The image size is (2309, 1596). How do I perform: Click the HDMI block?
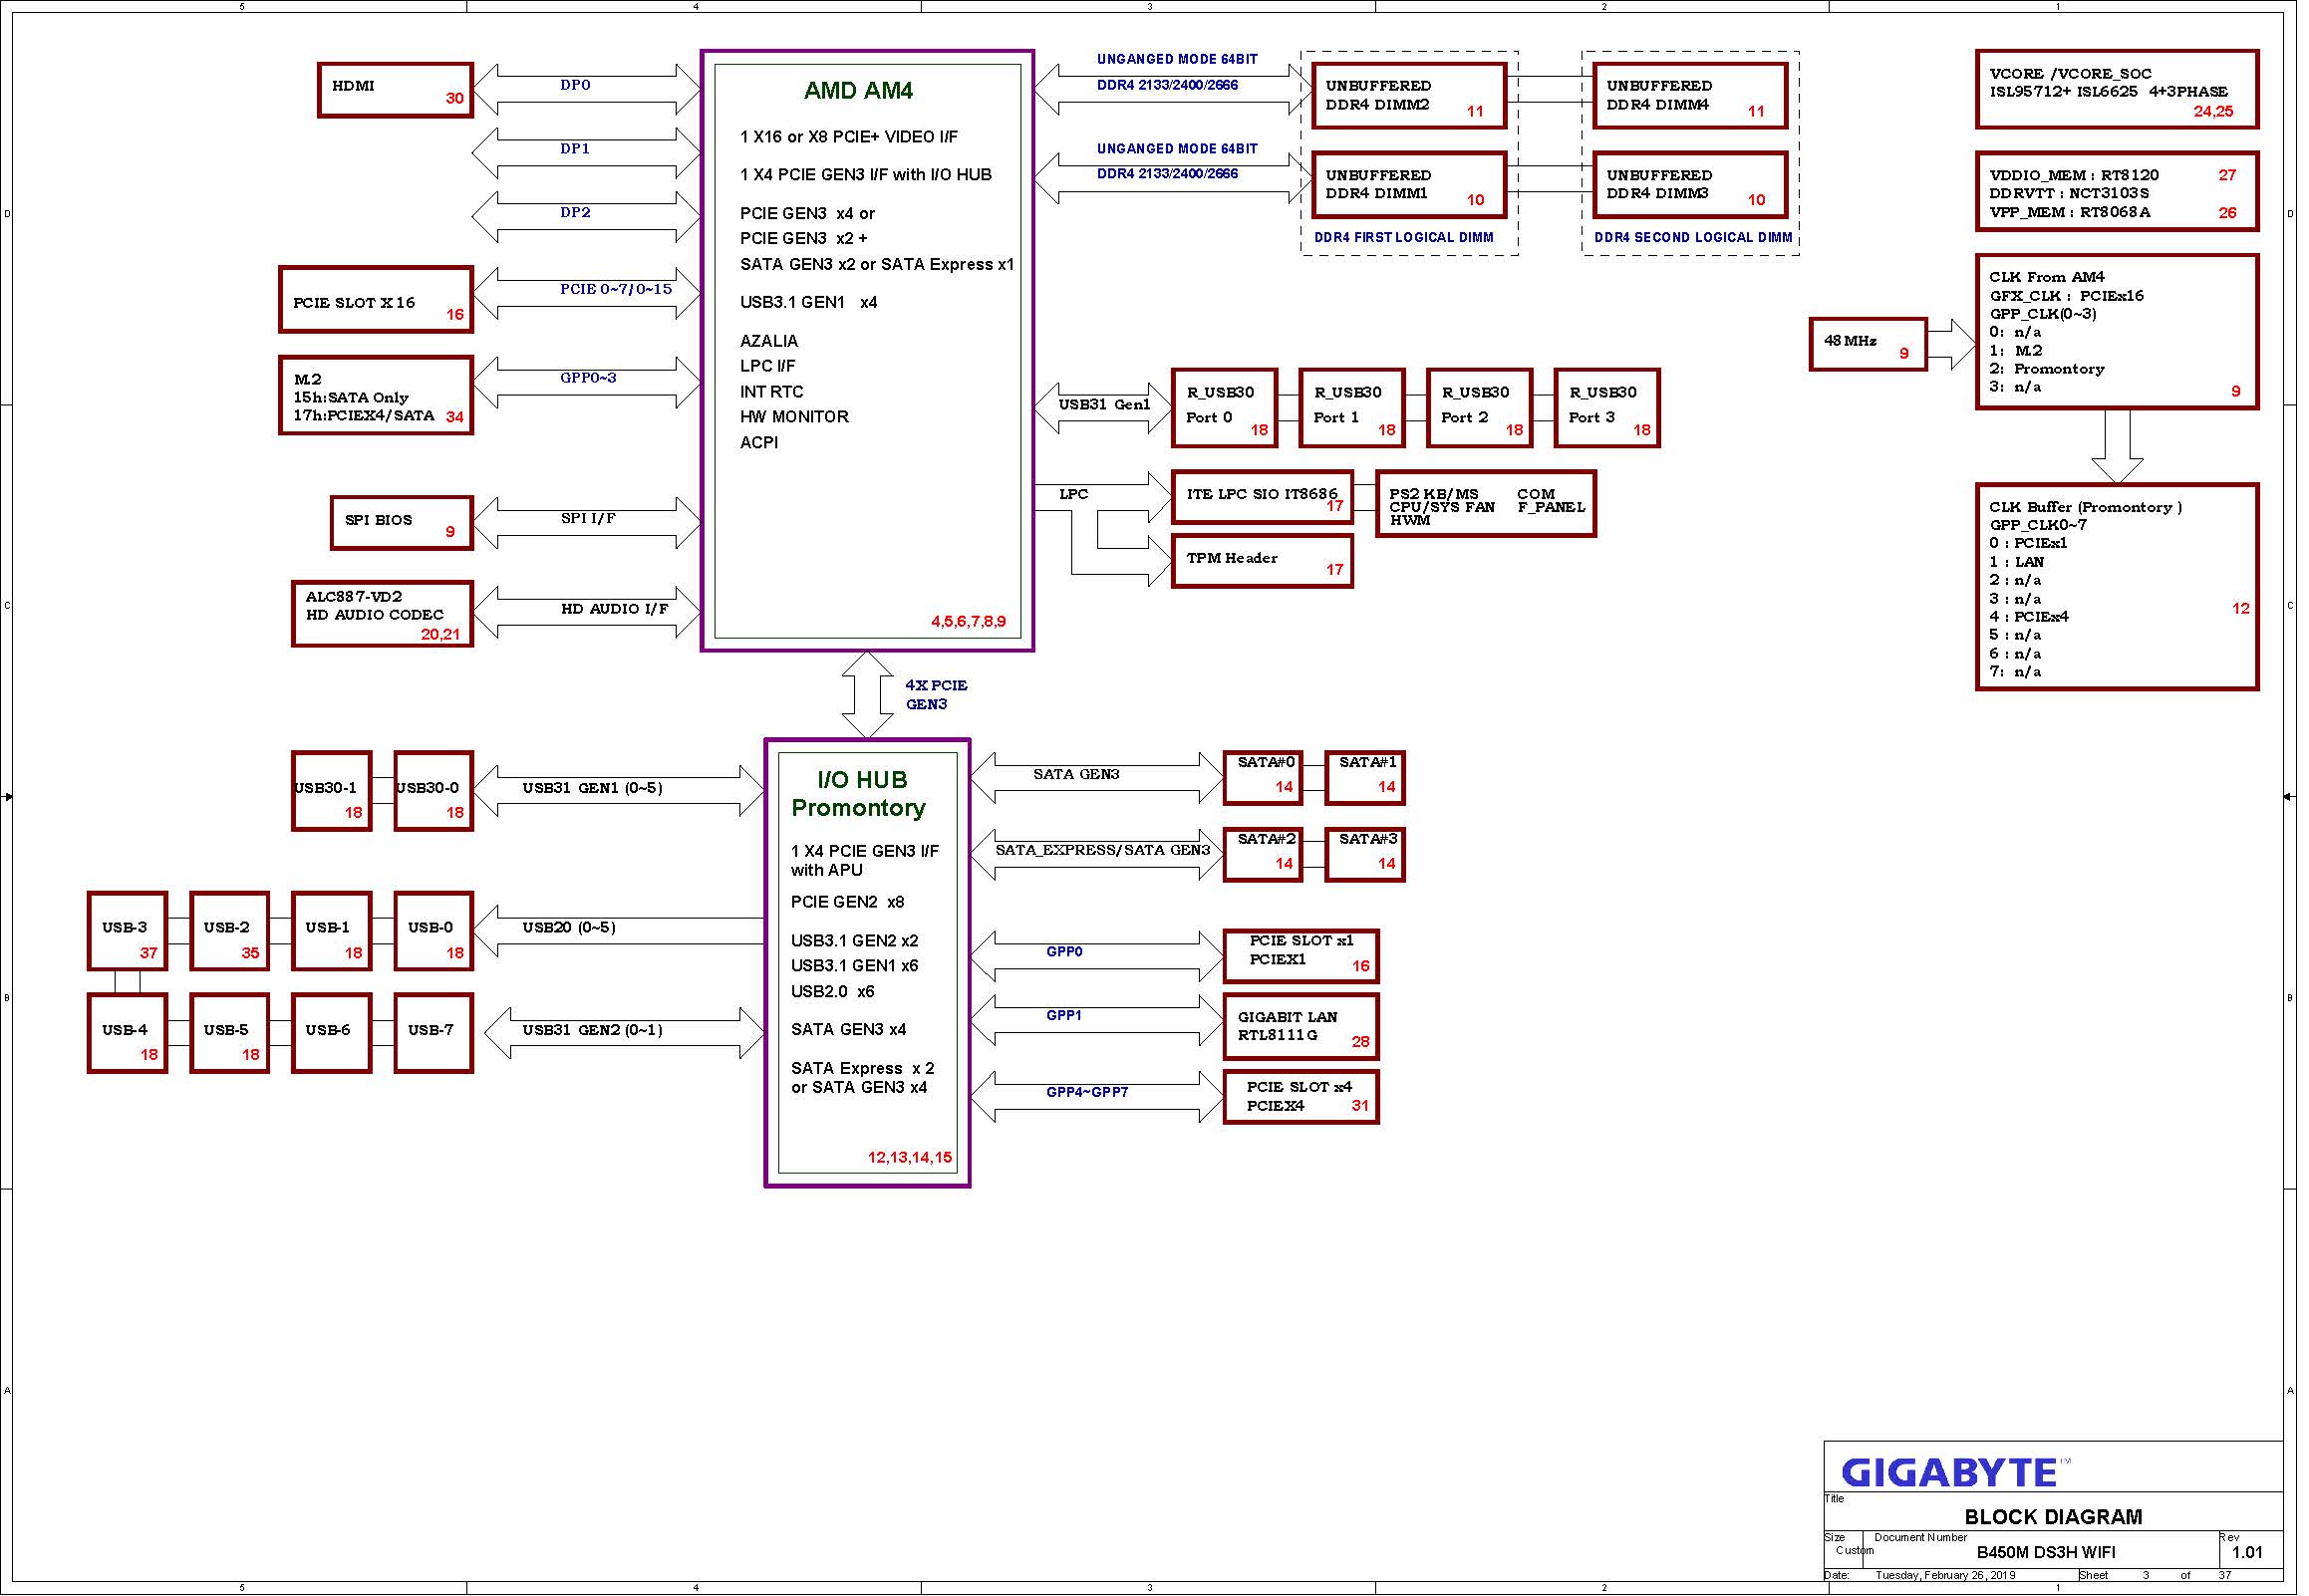(x=396, y=90)
